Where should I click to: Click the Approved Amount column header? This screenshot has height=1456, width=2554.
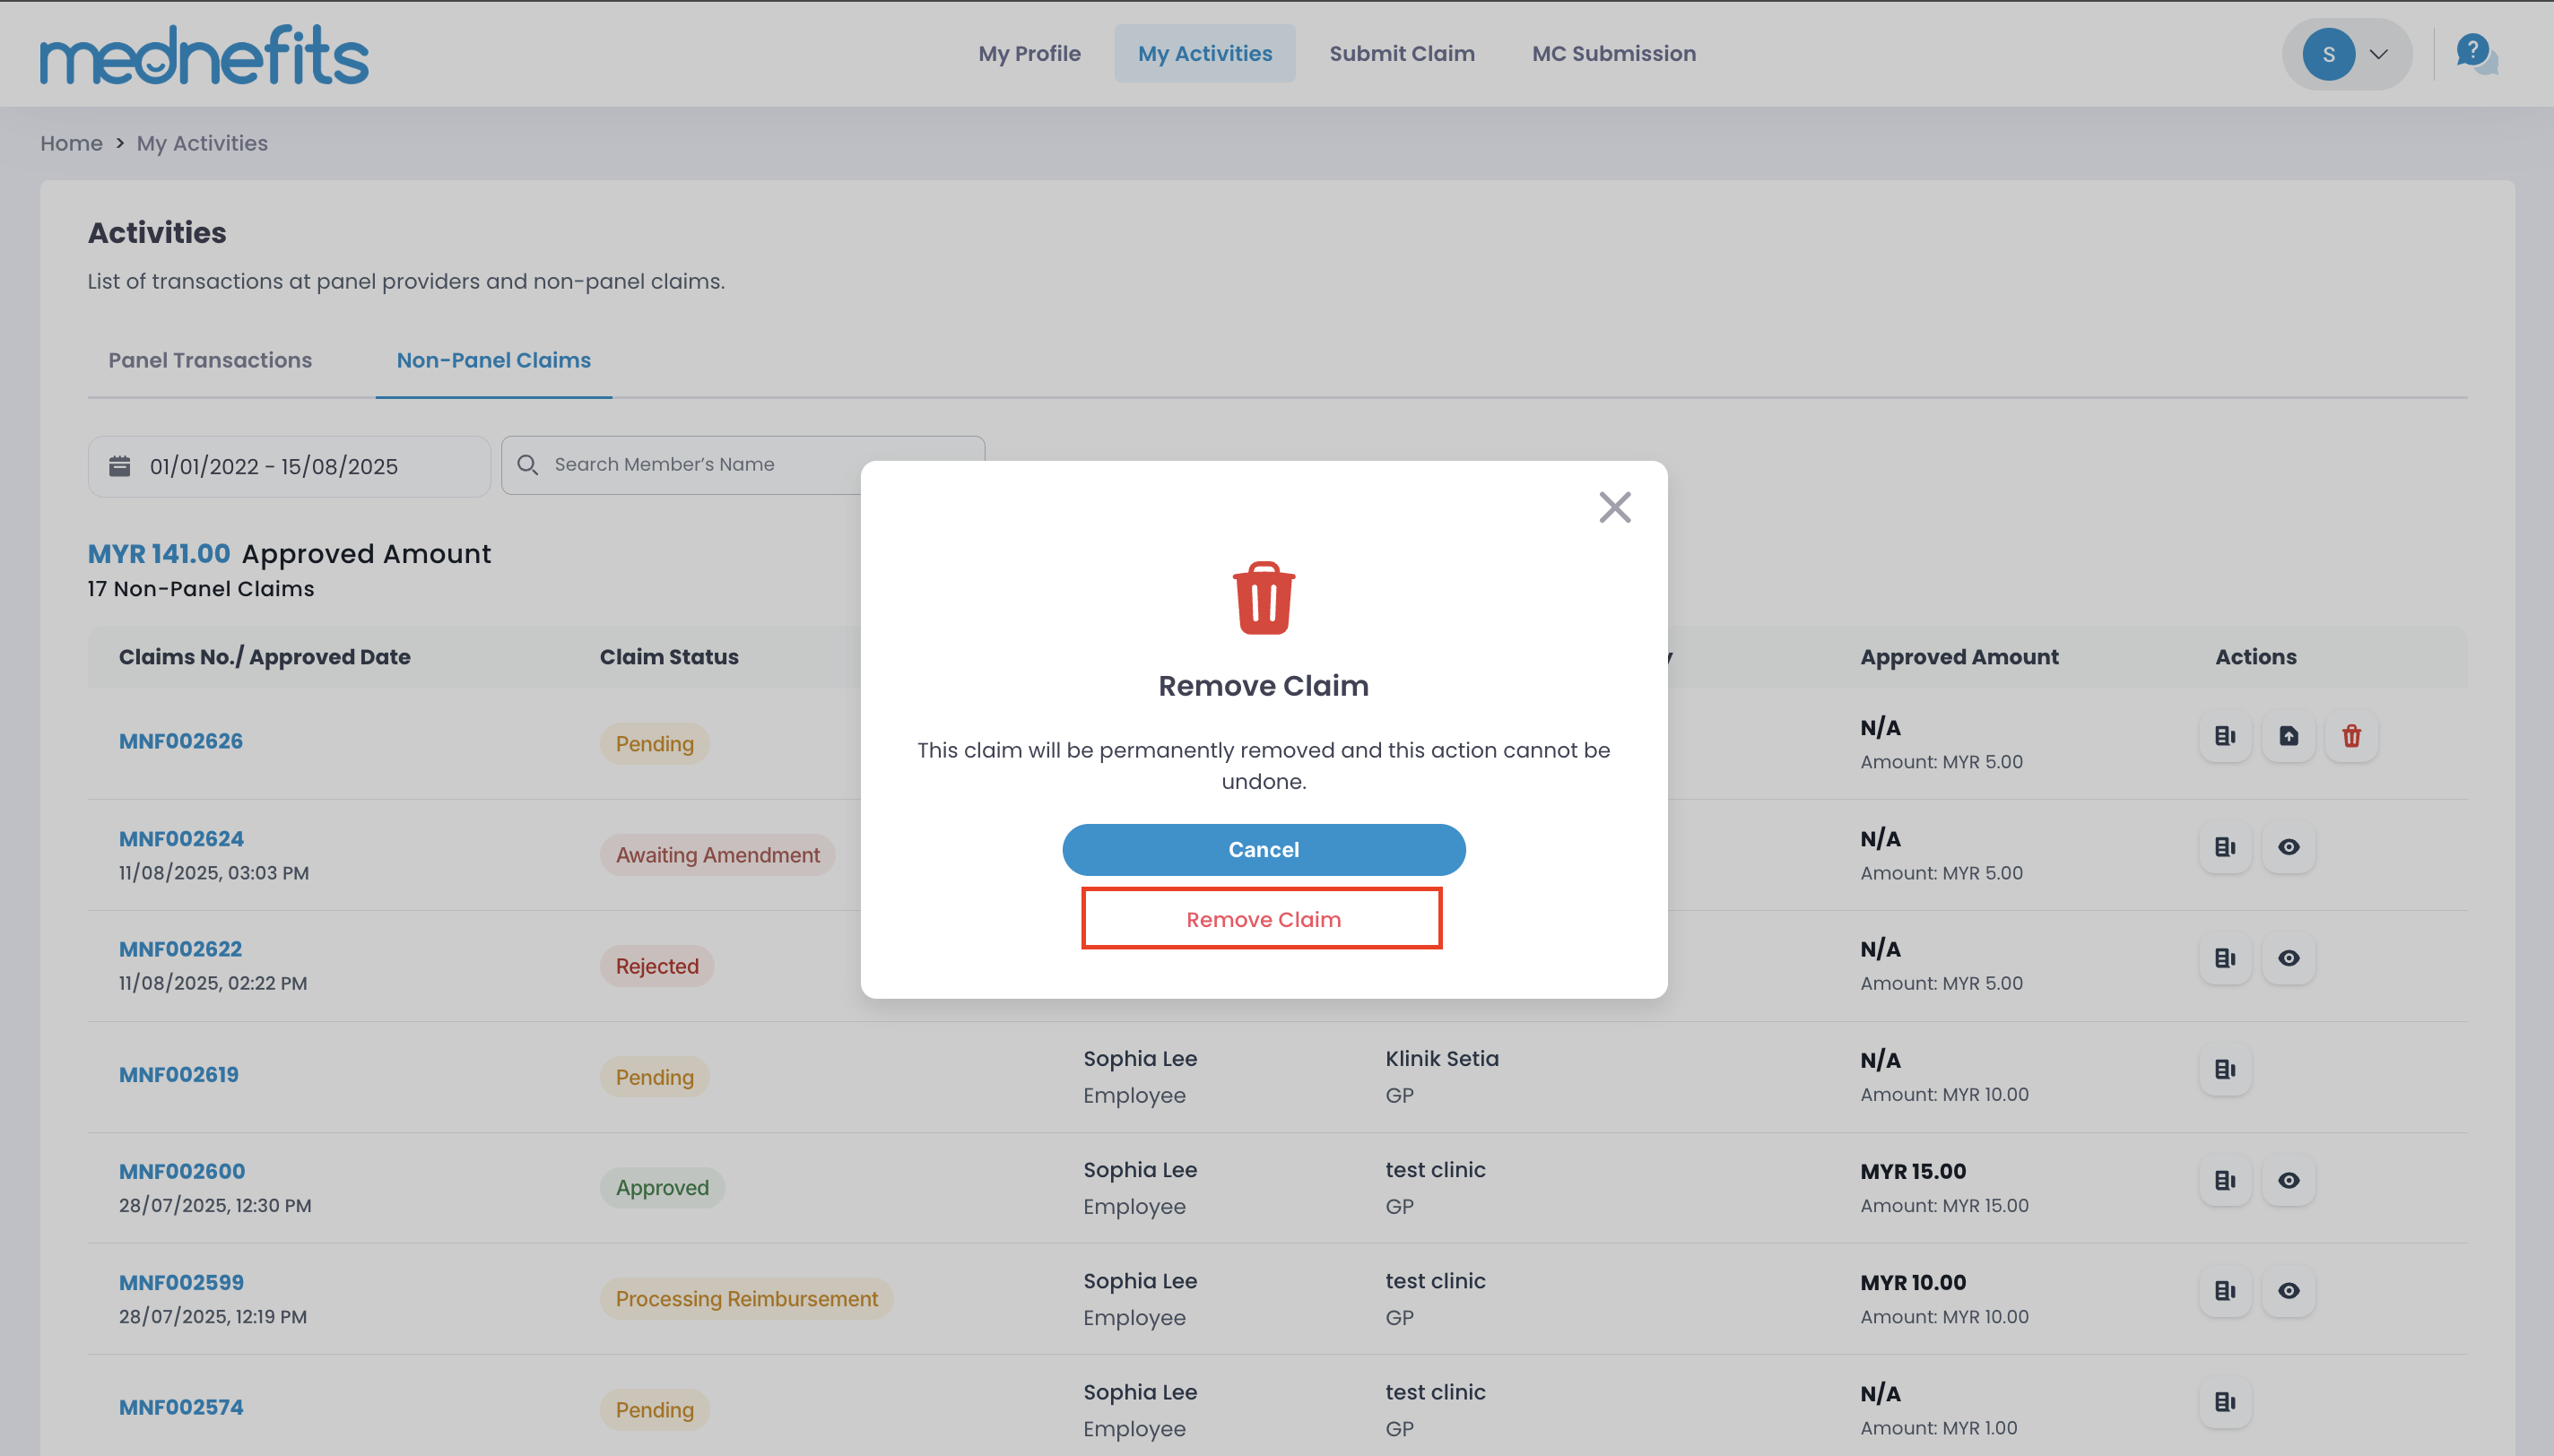1959,657
